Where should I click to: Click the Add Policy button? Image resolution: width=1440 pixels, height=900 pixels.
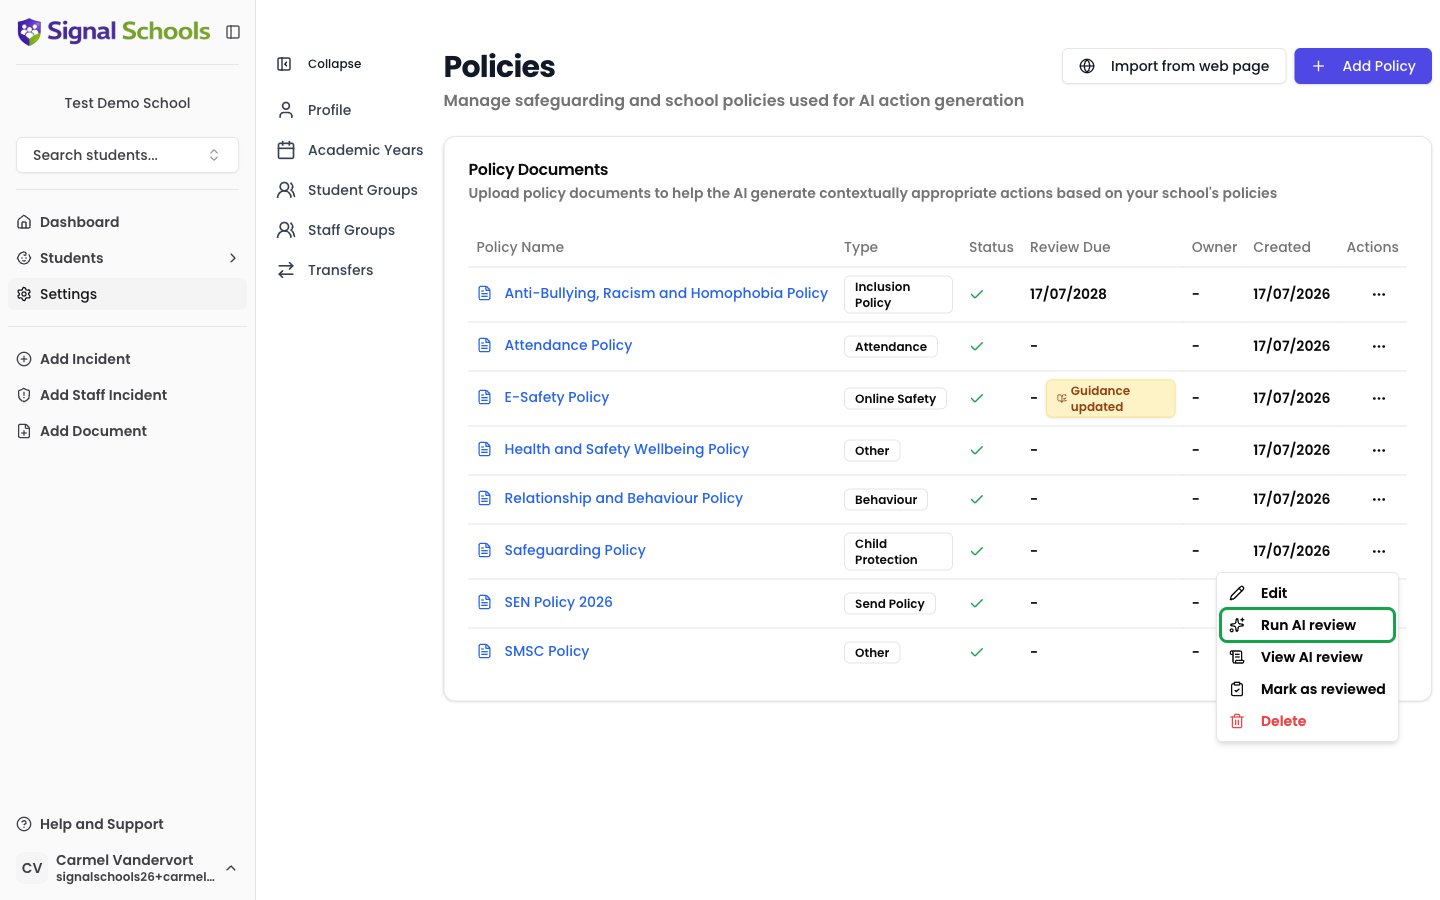(x=1363, y=66)
